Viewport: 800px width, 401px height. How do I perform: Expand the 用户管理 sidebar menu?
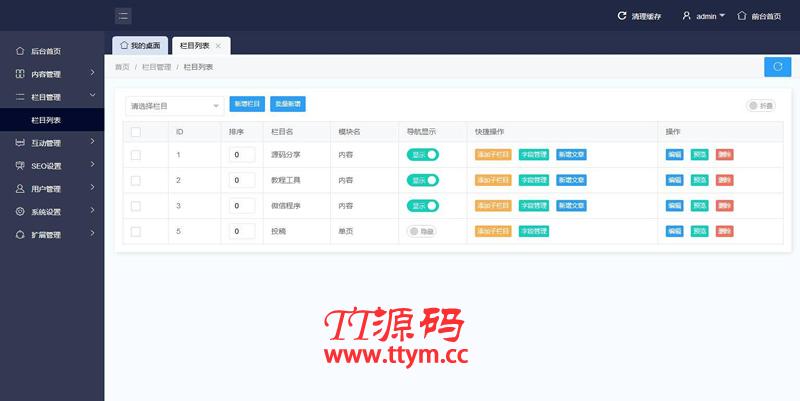point(52,189)
